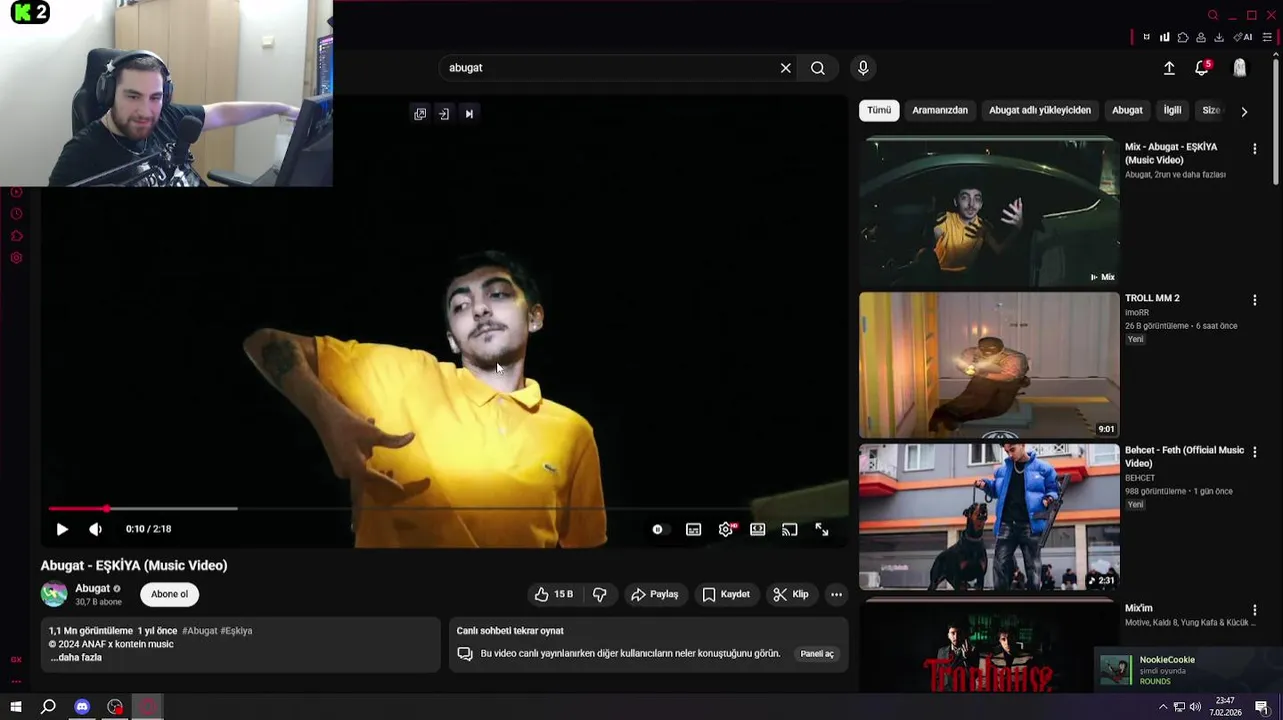
Task: Create a clip with Klip
Action: (x=790, y=594)
